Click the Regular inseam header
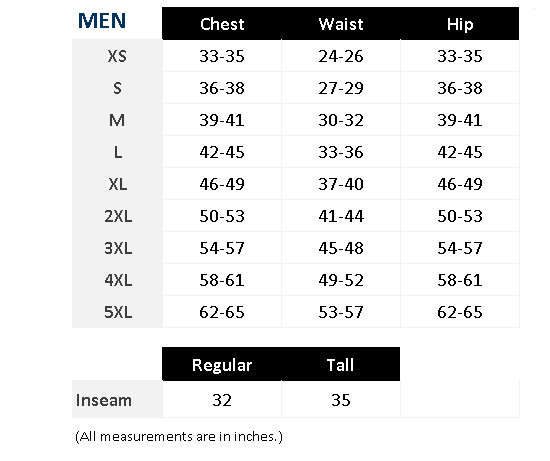 (x=222, y=365)
